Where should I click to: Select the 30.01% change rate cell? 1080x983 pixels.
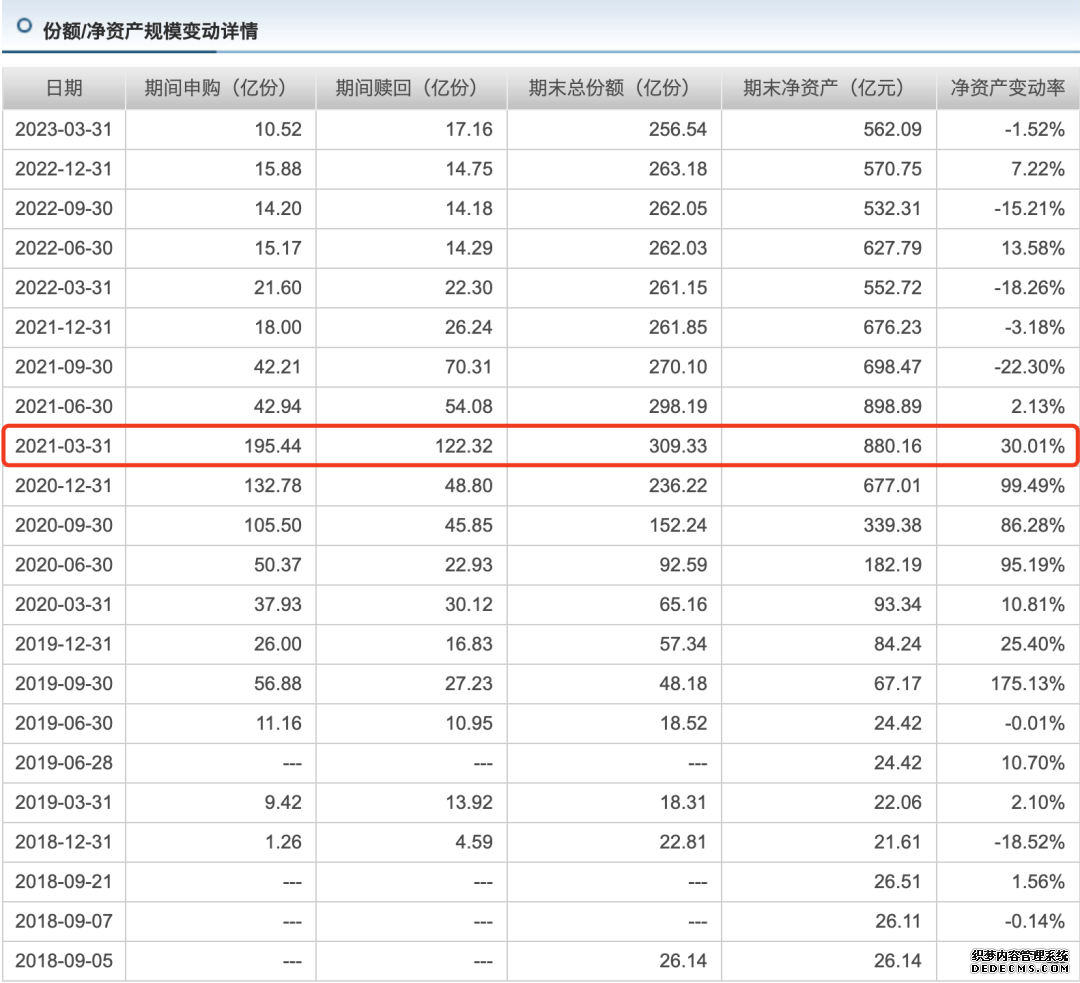click(x=1033, y=446)
